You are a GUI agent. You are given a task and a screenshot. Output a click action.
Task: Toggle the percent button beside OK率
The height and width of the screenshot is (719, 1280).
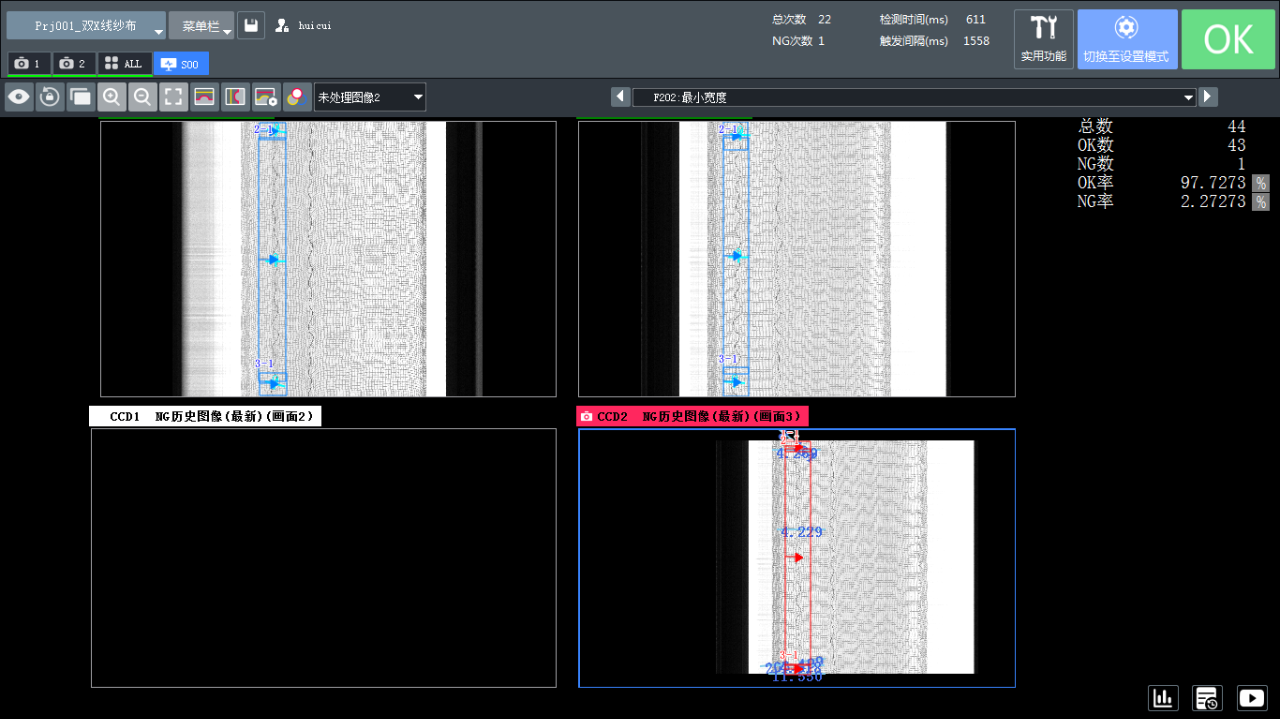[x=1261, y=183]
